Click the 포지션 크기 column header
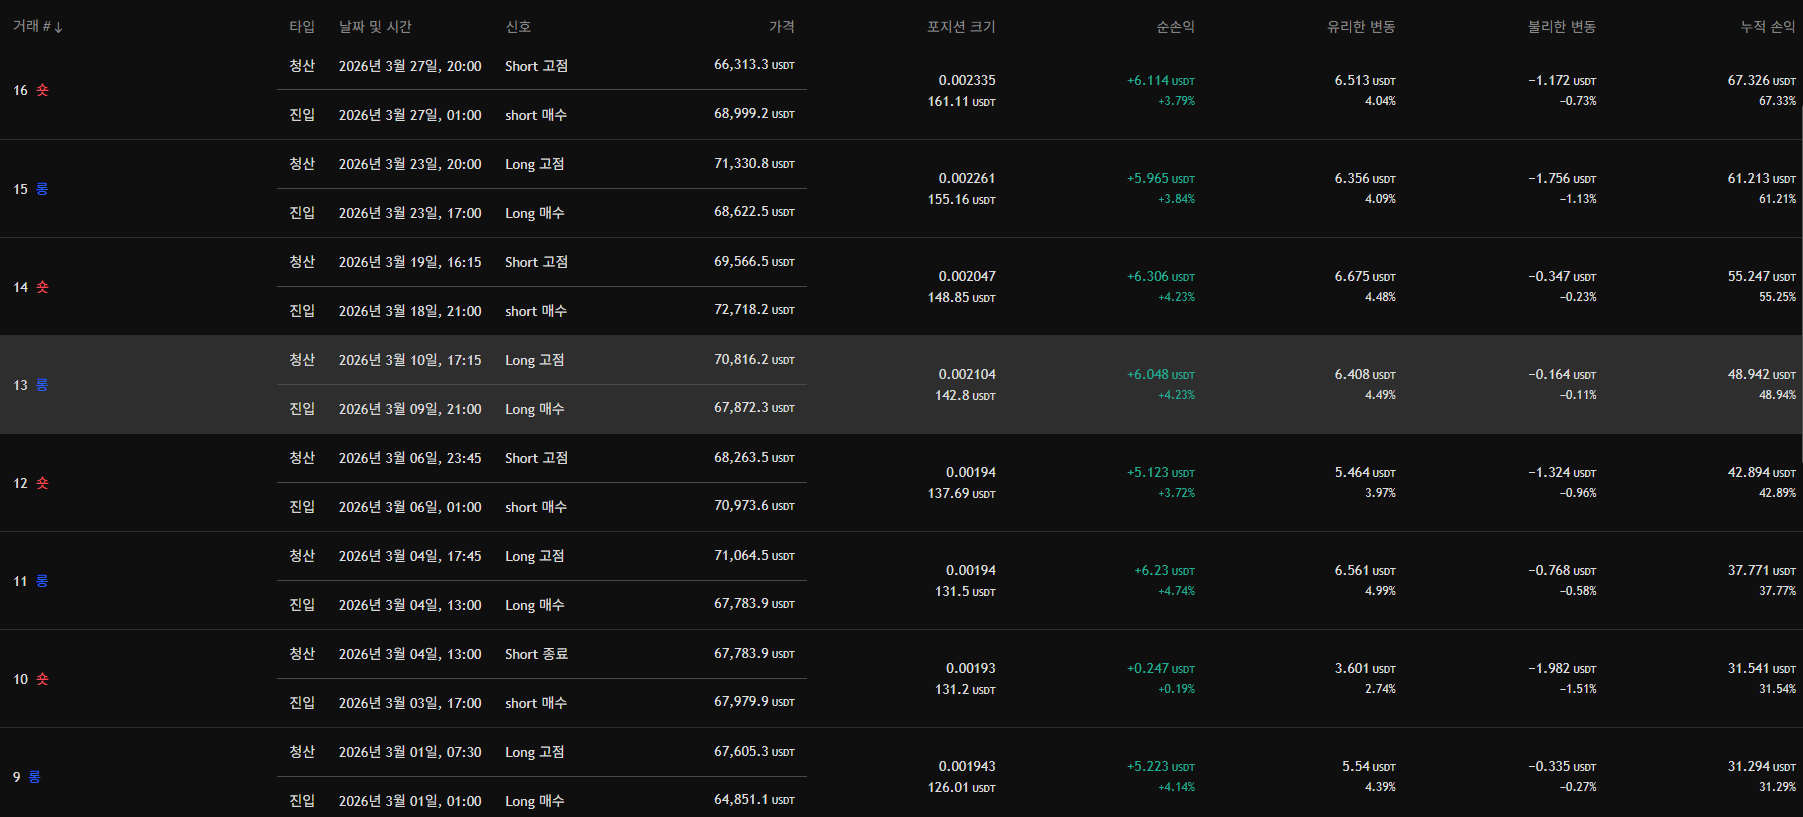This screenshot has height=817, width=1803. tap(960, 27)
